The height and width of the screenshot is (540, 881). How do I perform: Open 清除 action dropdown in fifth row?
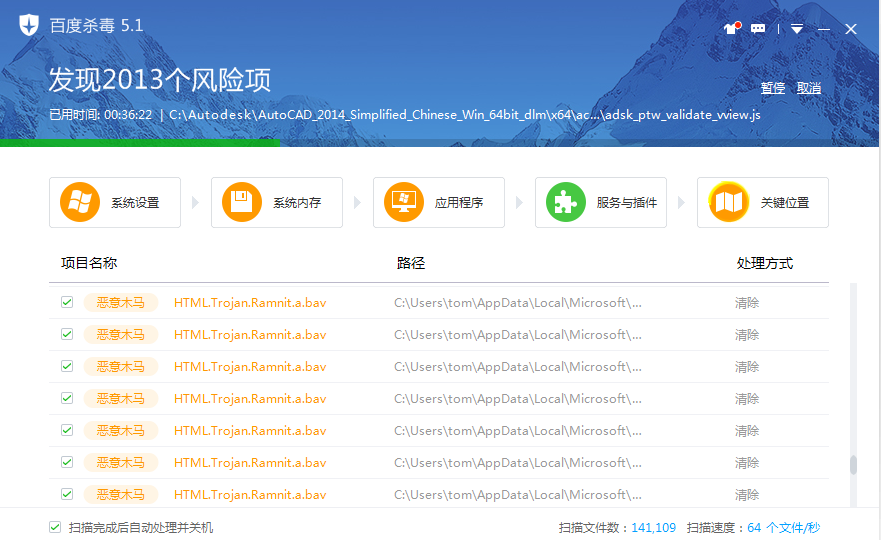pos(747,431)
